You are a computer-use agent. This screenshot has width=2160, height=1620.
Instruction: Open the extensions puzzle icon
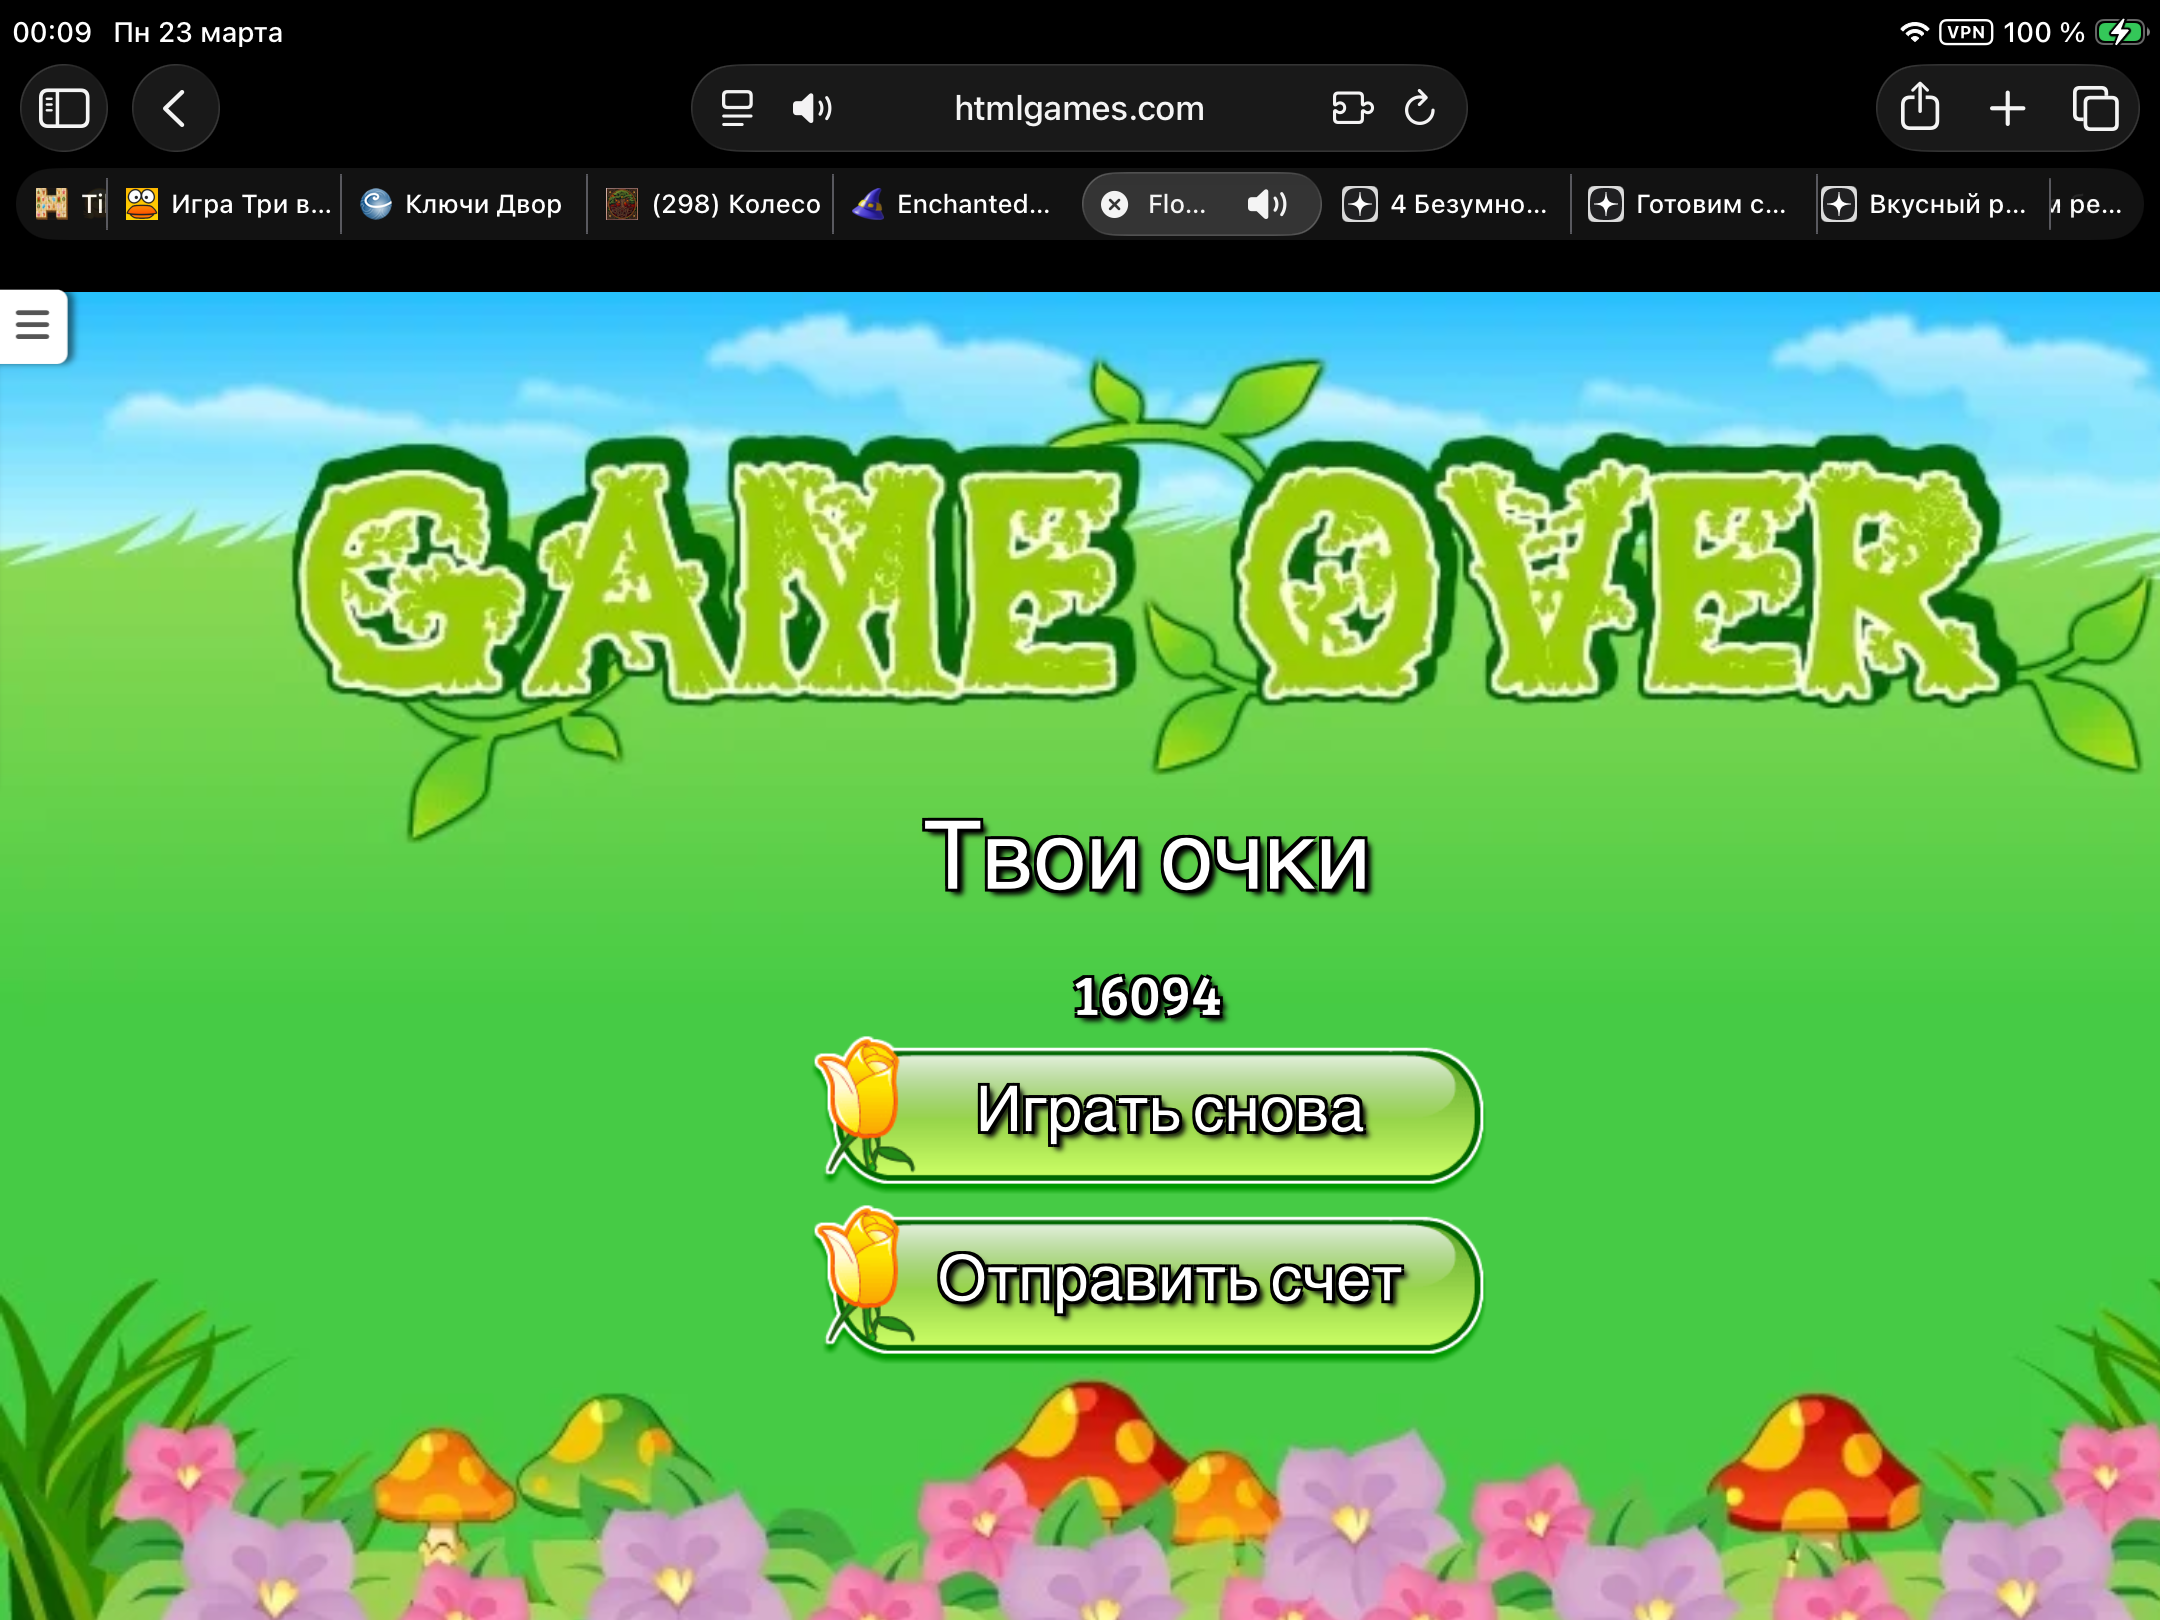[x=1352, y=108]
